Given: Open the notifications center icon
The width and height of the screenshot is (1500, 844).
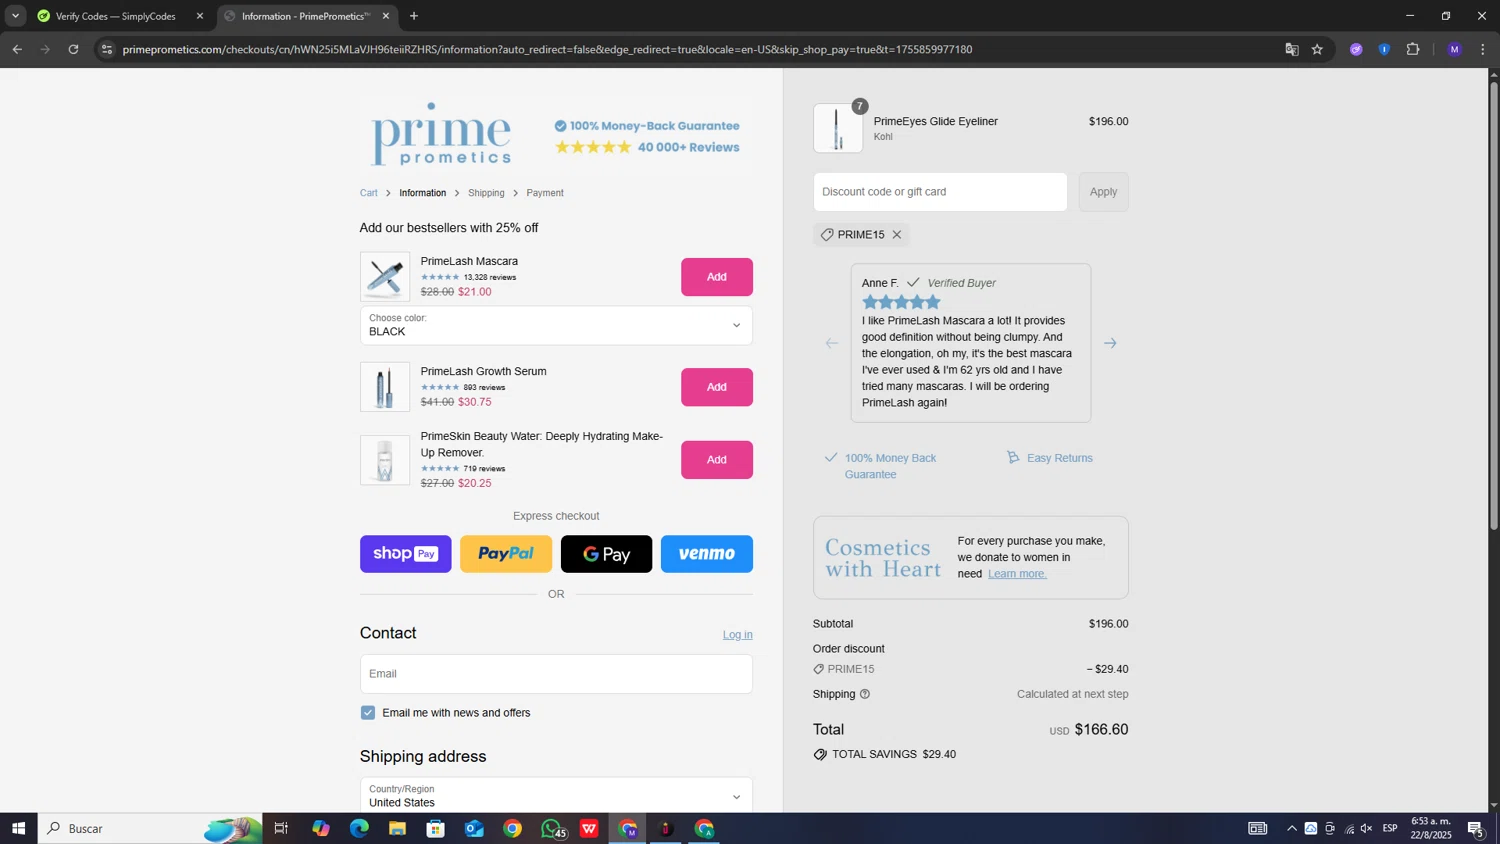Looking at the screenshot, I should (1476, 828).
